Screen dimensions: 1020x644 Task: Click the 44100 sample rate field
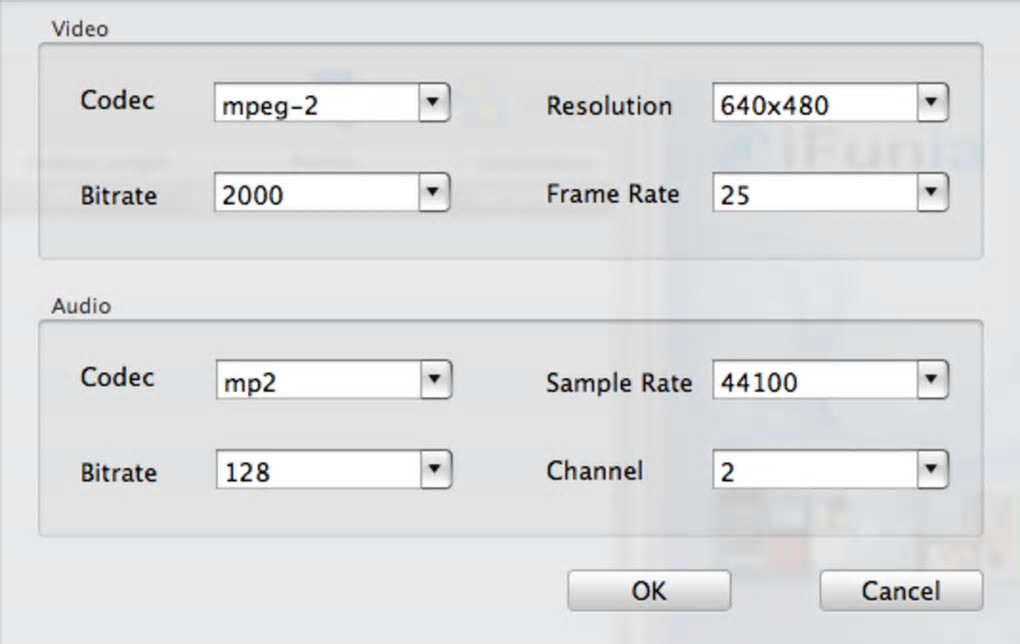pos(814,382)
